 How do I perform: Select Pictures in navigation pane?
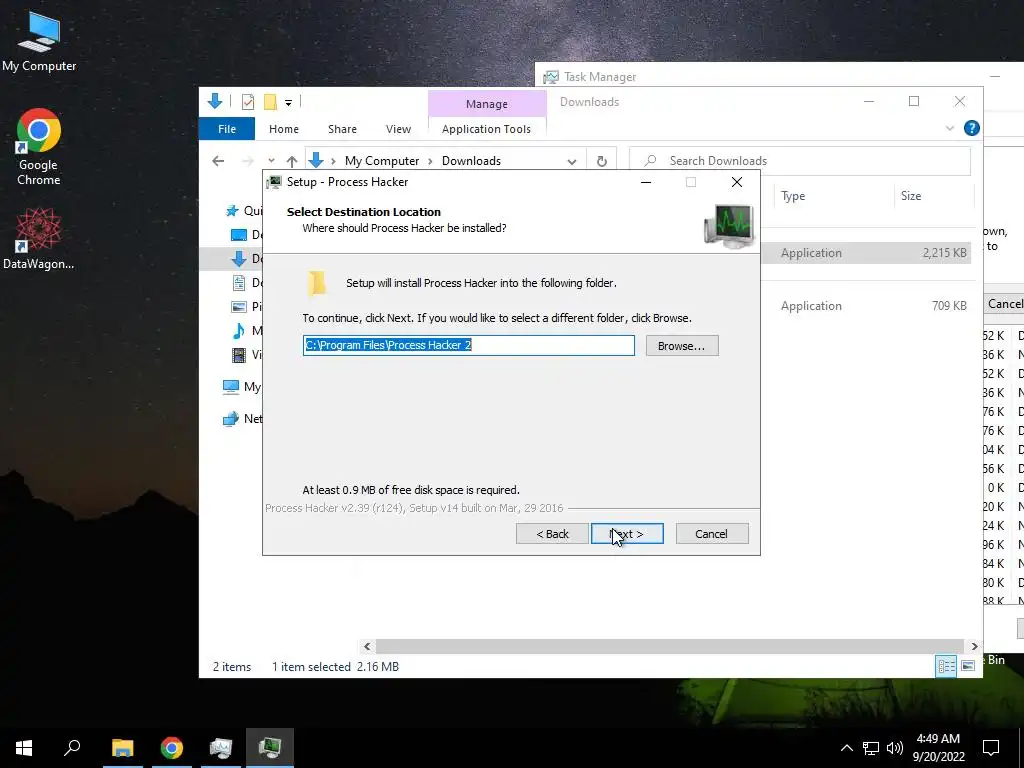click(x=247, y=306)
